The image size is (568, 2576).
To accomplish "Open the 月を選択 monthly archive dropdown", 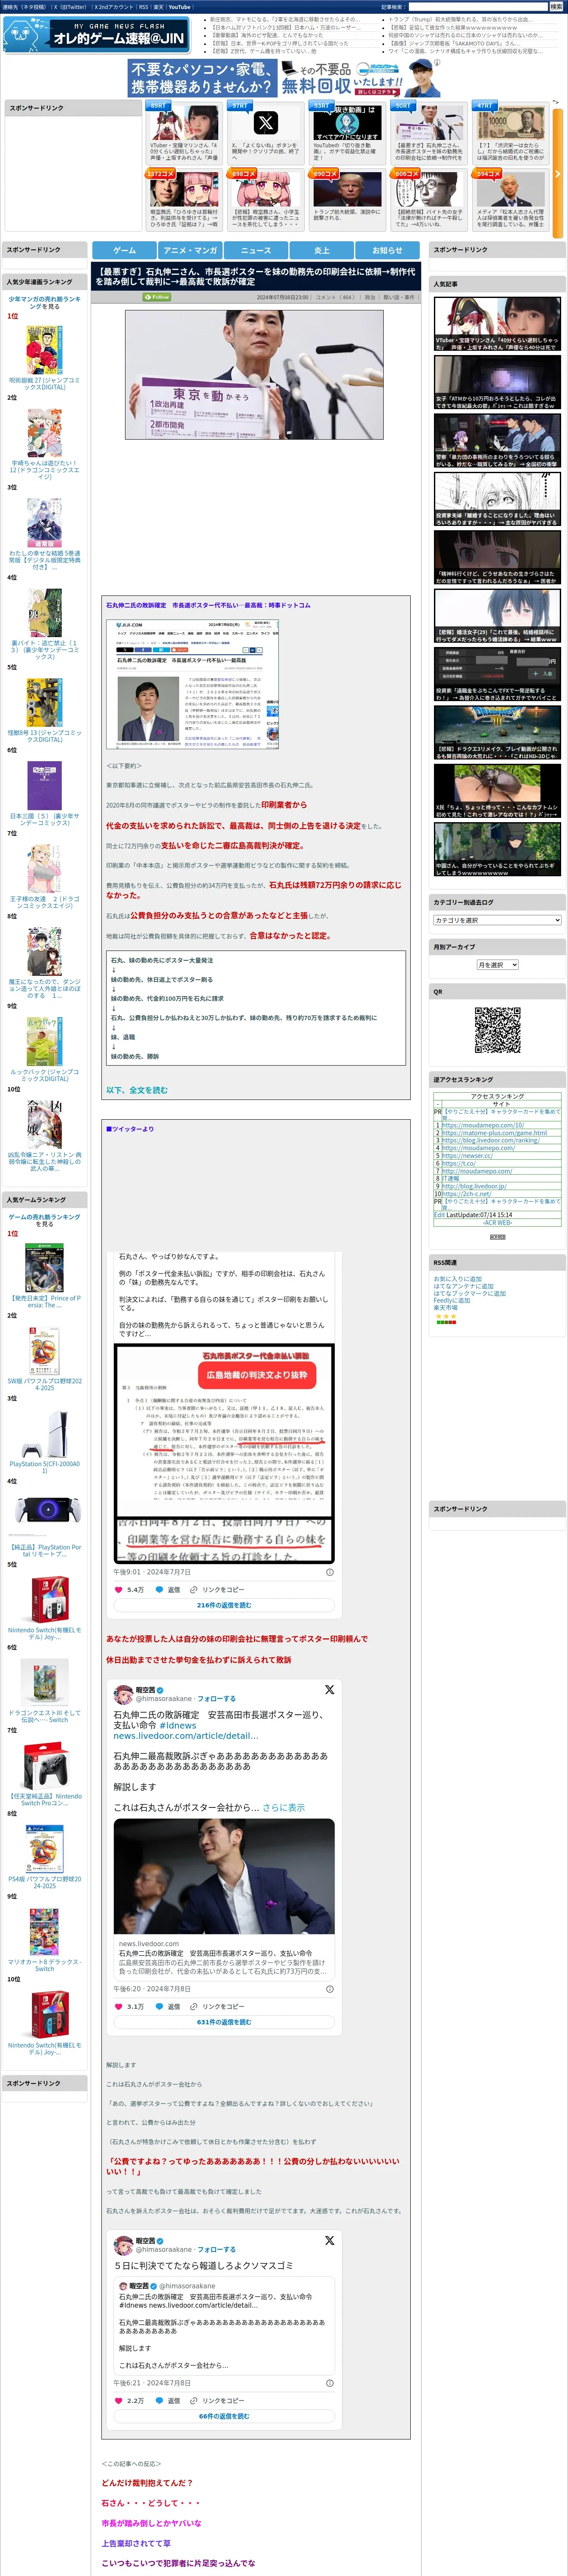I will pyautogui.click(x=497, y=965).
